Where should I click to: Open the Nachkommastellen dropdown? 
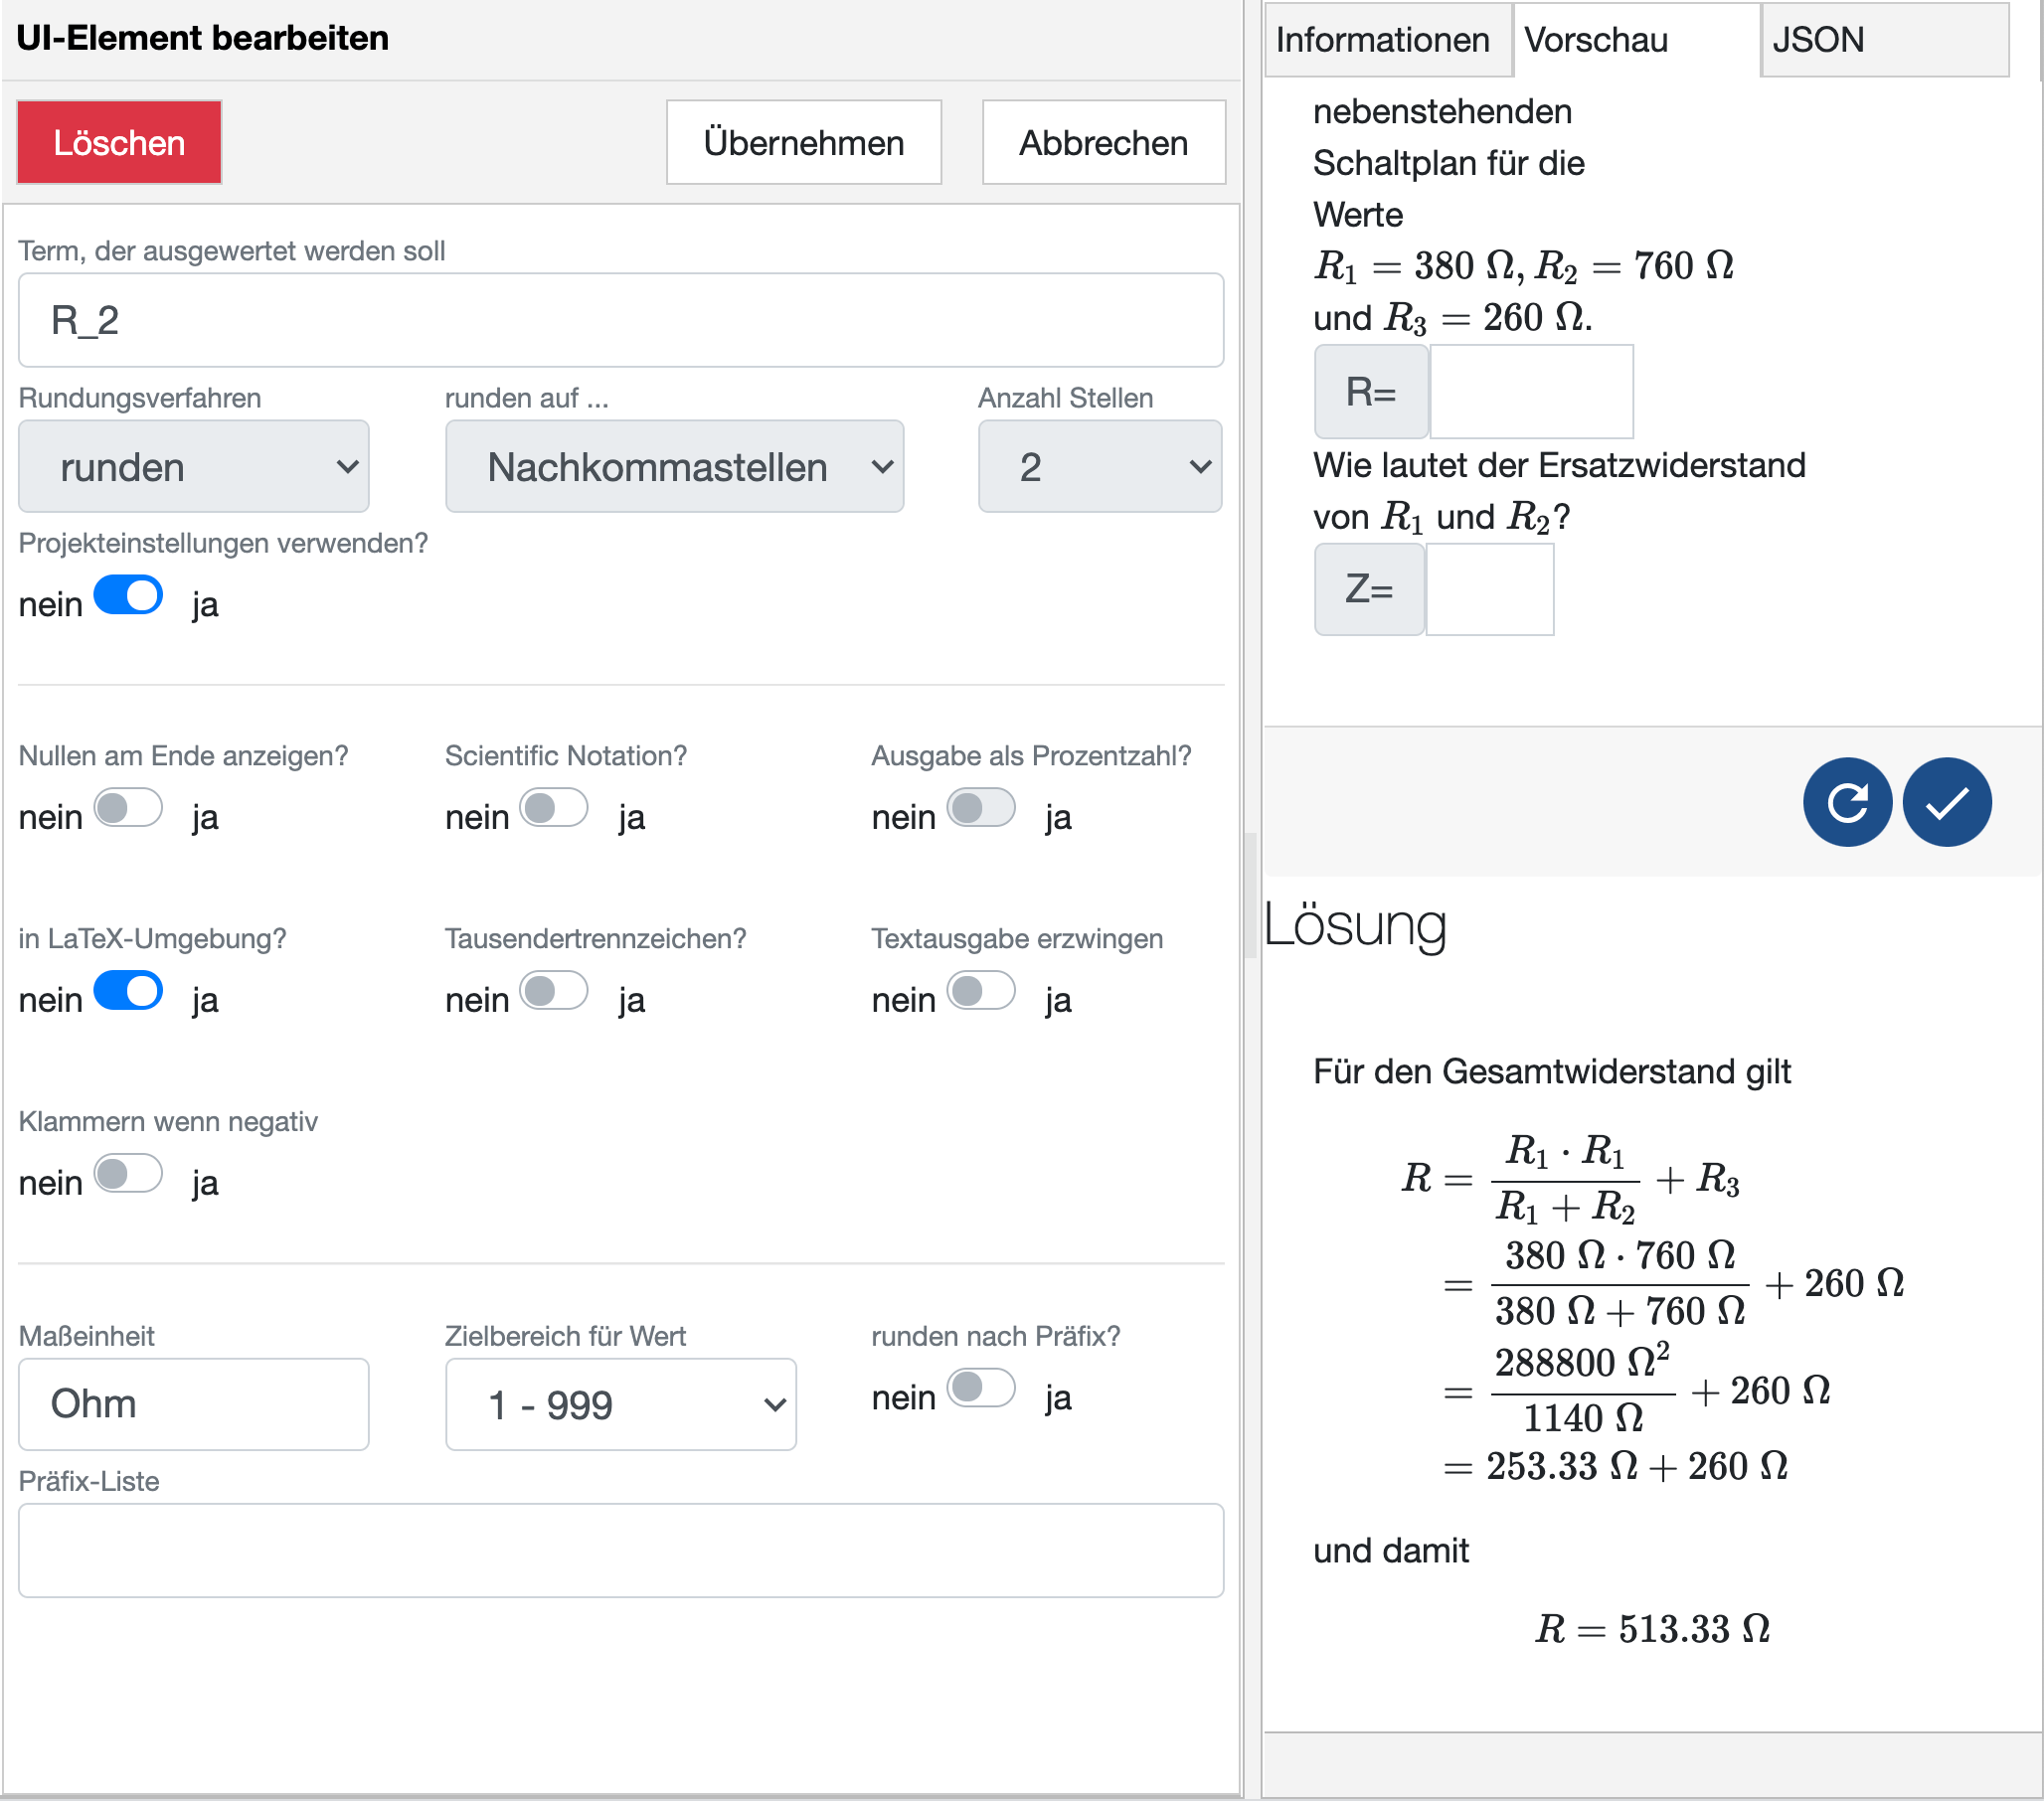click(674, 467)
